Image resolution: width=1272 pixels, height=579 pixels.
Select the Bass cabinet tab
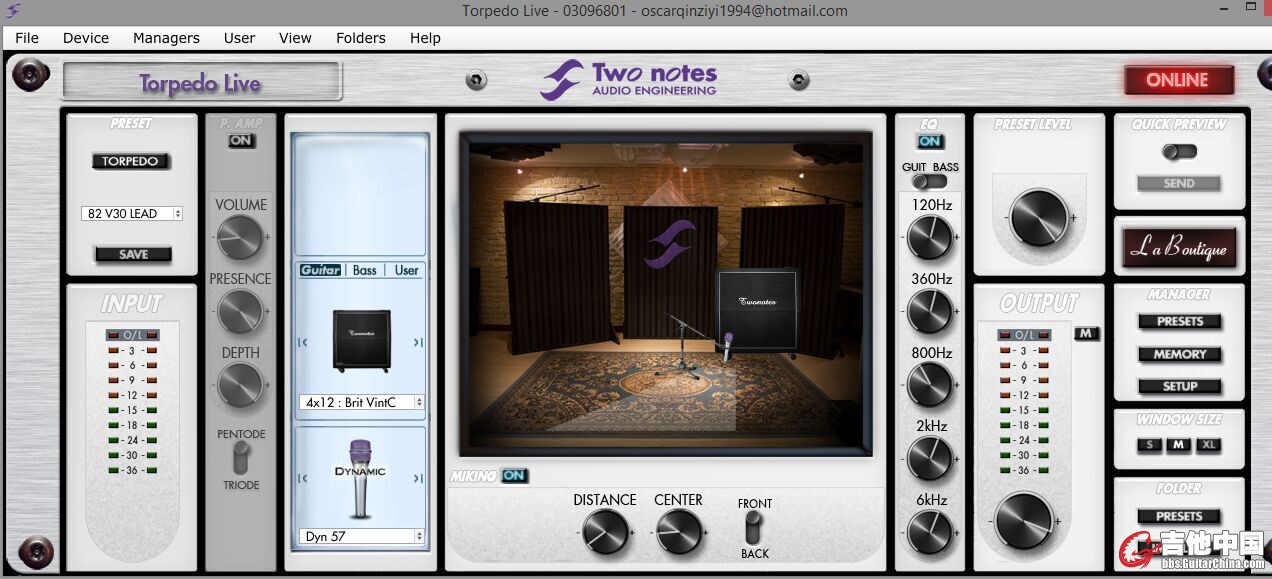pyautogui.click(x=365, y=270)
